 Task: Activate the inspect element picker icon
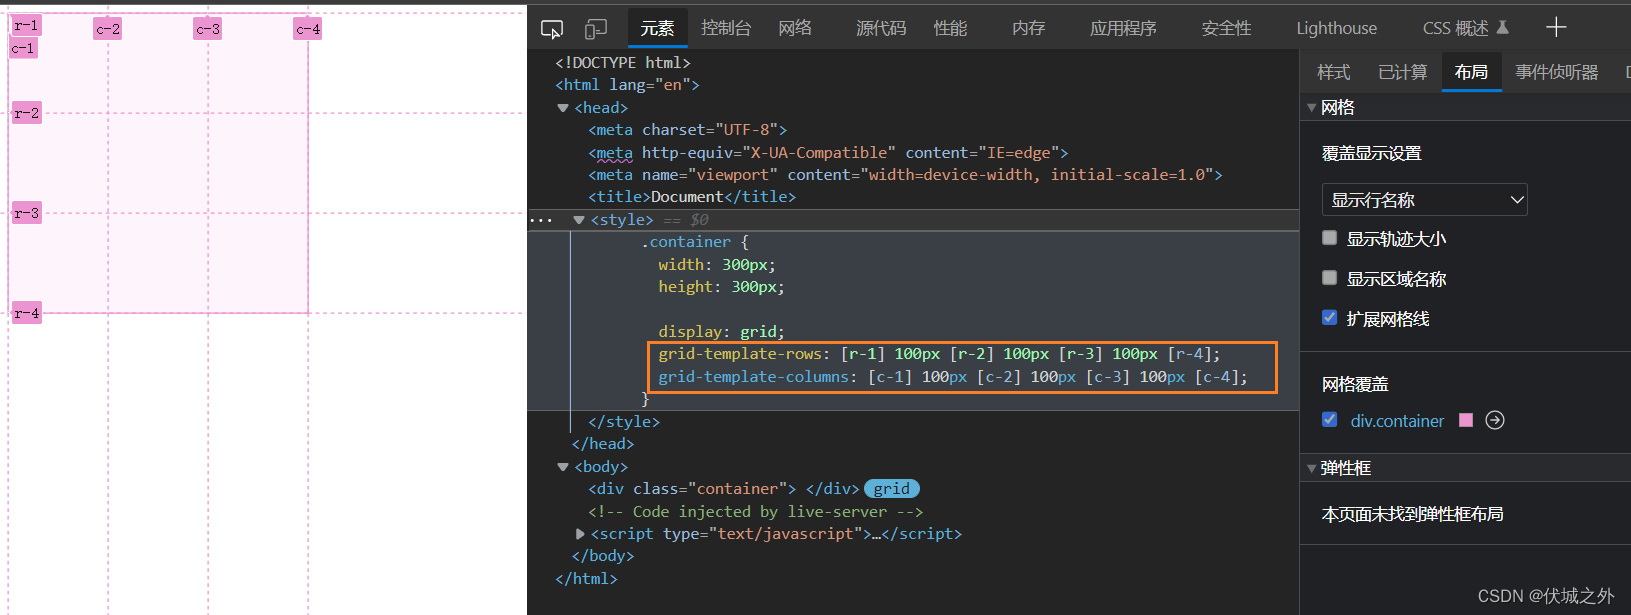point(552,29)
